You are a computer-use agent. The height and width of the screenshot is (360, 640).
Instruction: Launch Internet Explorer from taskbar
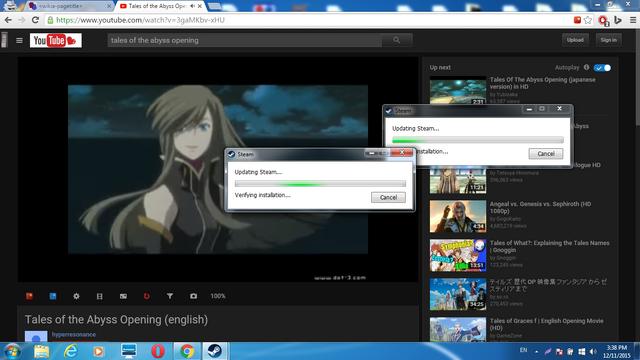[x=71, y=351]
